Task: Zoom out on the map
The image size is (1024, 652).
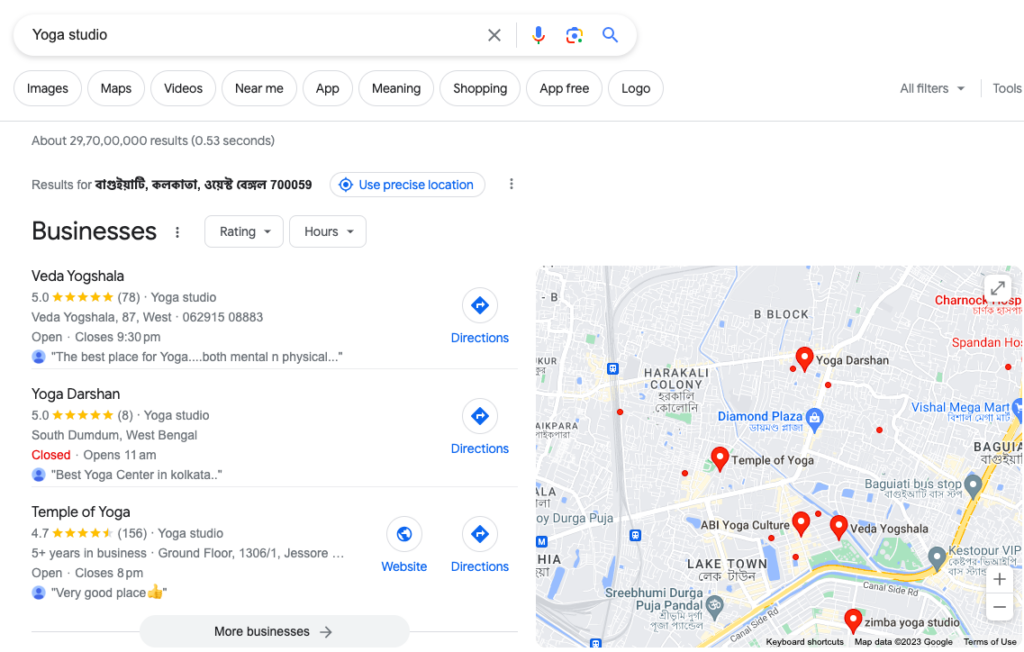Action: 999,607
